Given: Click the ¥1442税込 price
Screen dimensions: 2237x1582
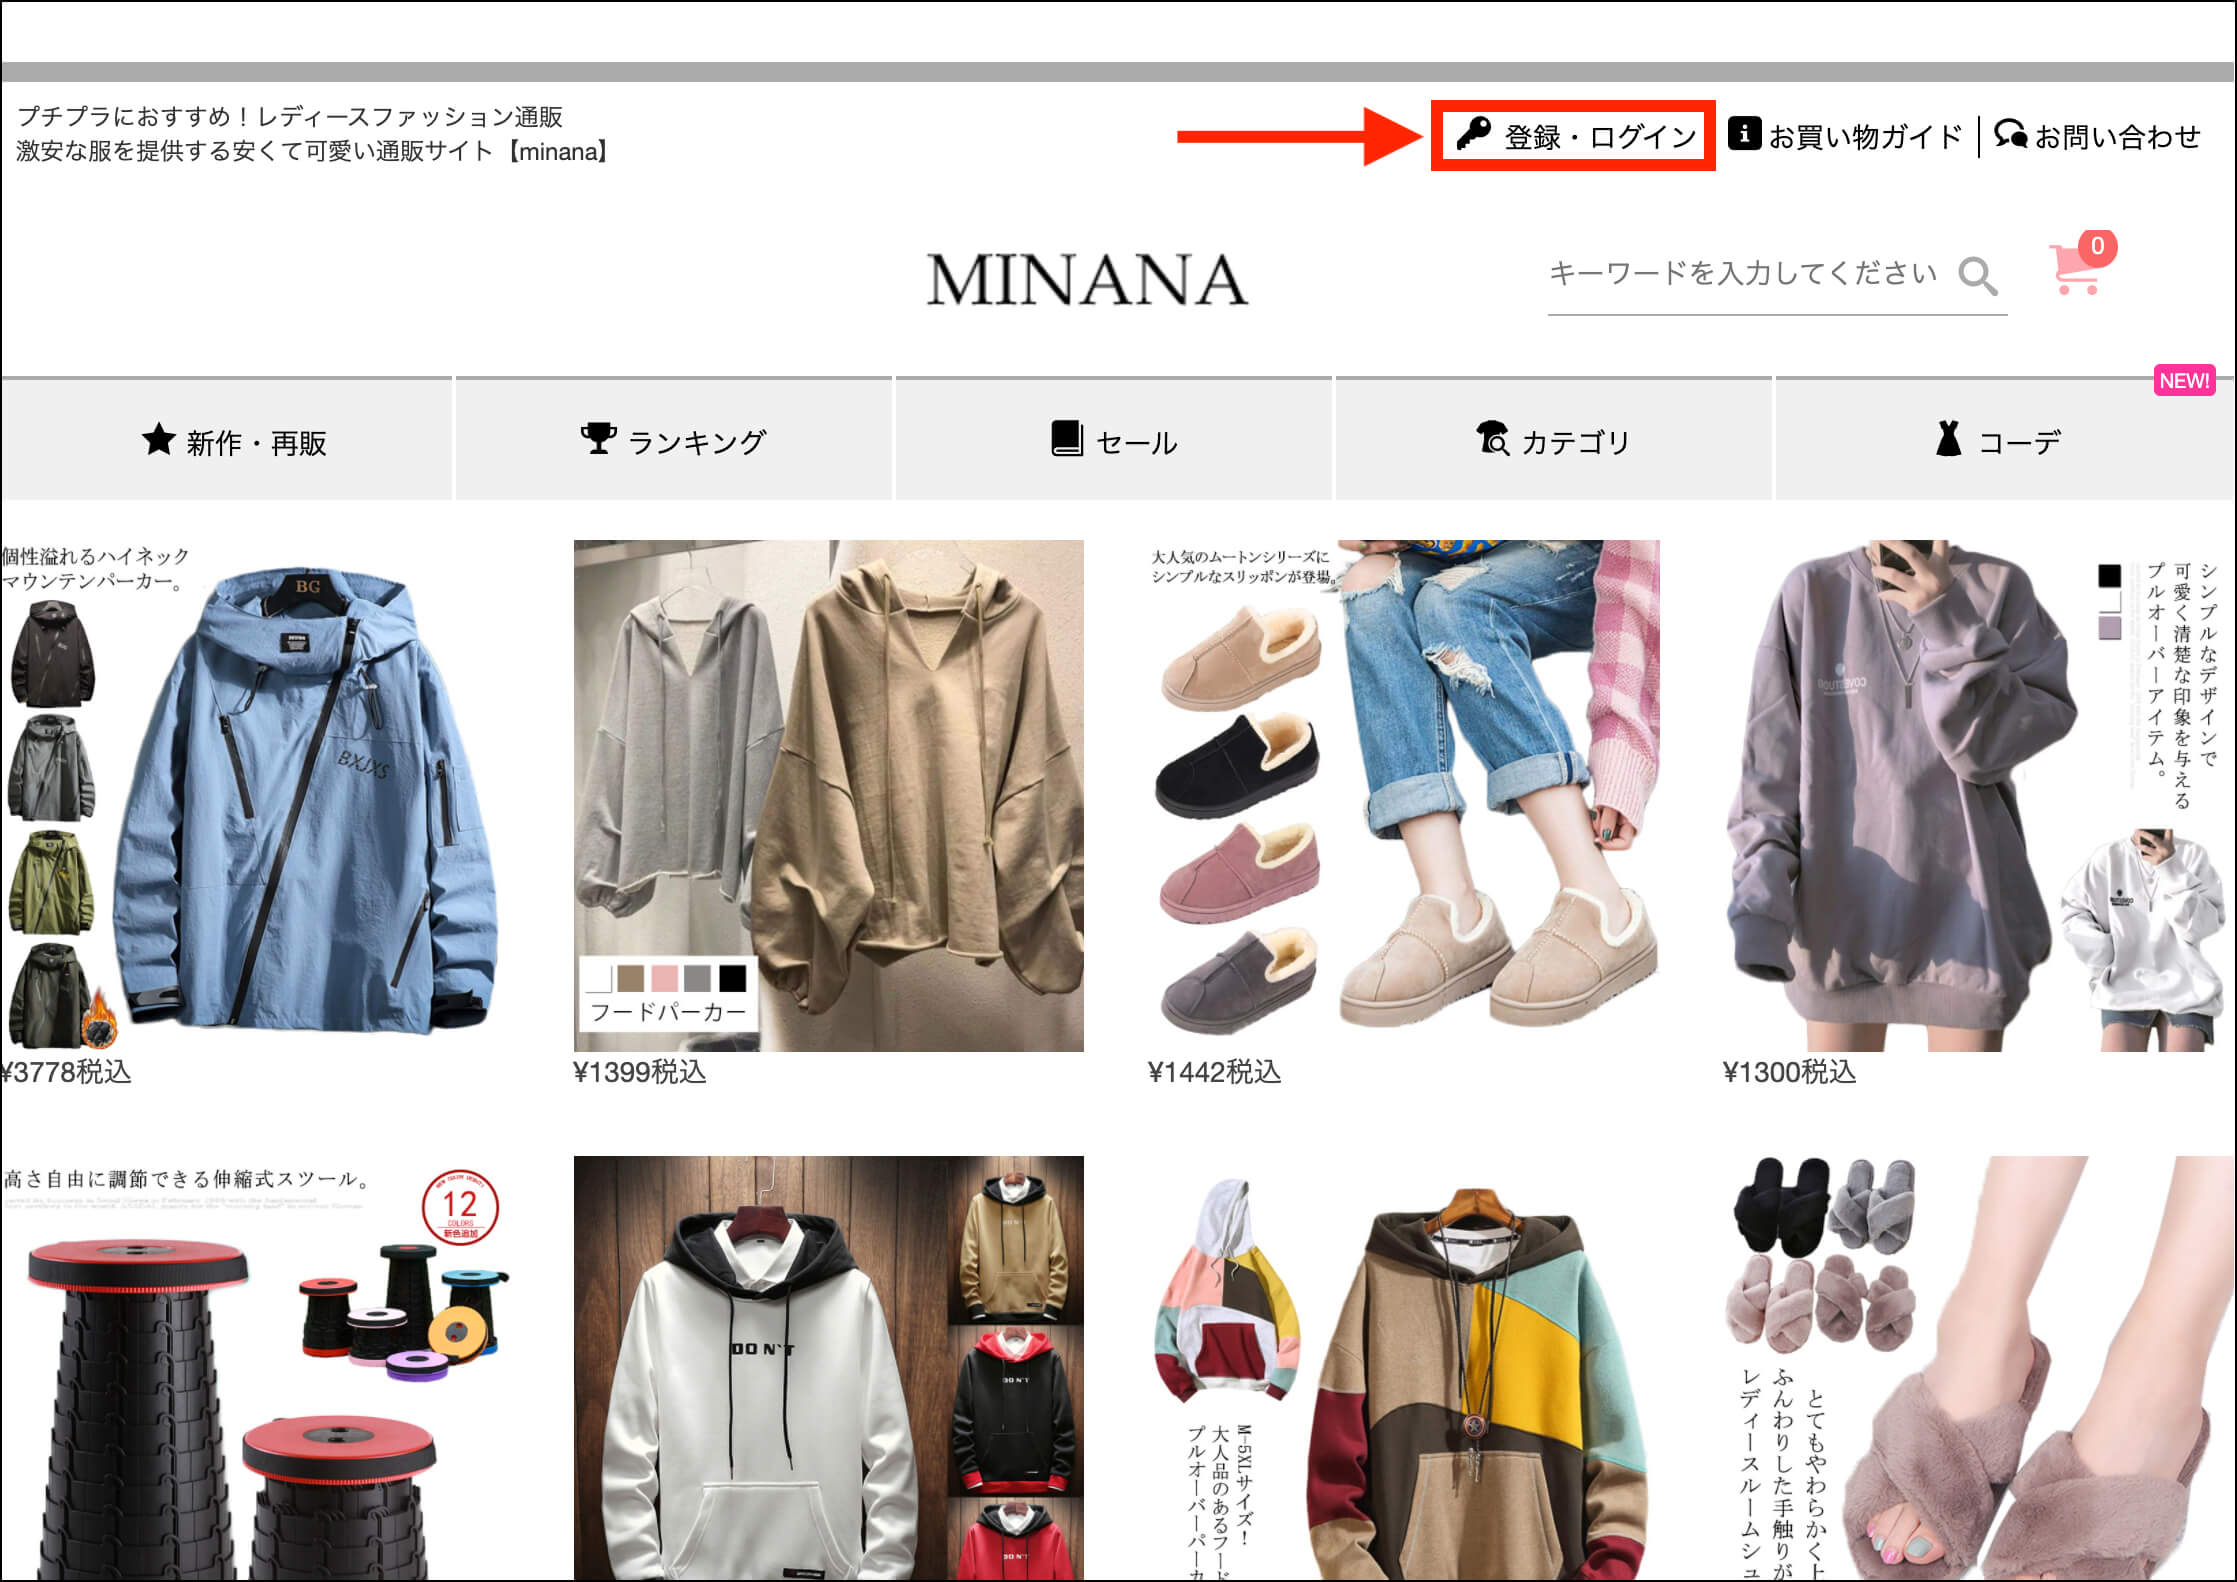Looking at the screenshot, I should pyautogui.click(x=1215, y=1073).
